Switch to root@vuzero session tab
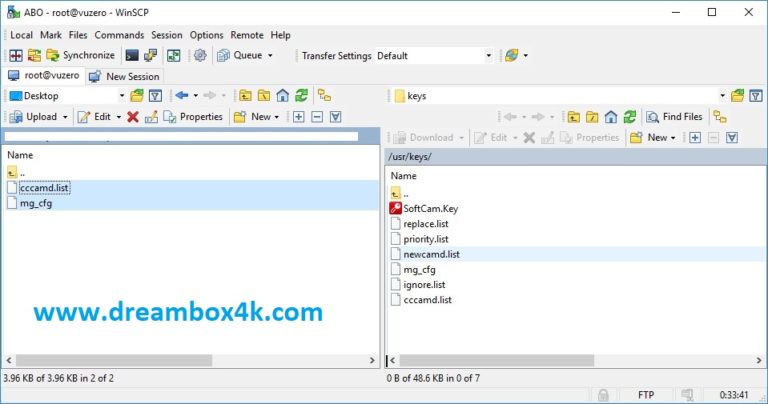 tap(43, 75)
